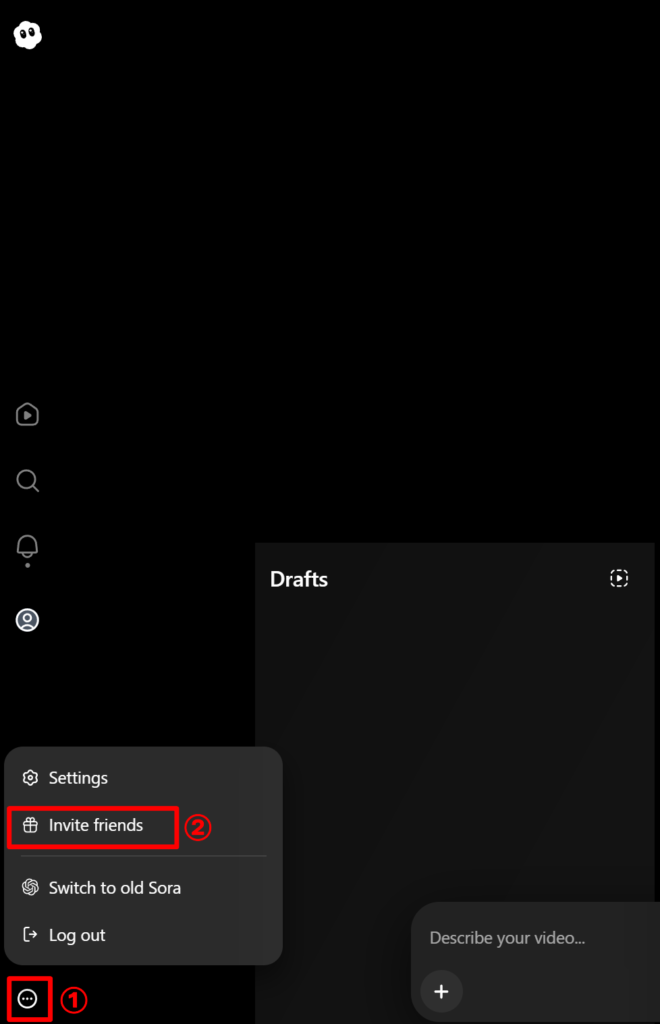Go to the profile avatar icon
This screenshot has width=660, height=1024.
tap(27, 620)
